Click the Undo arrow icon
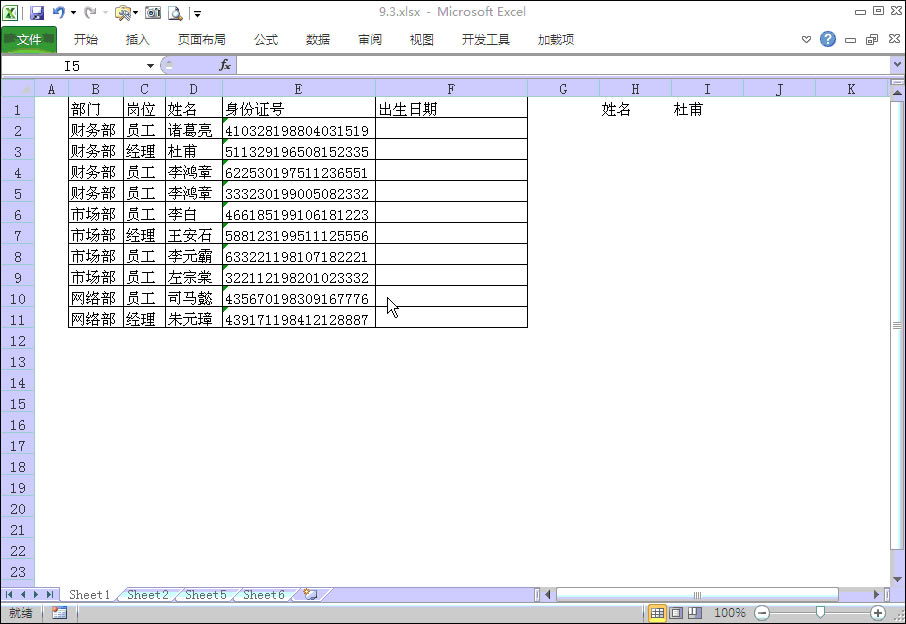This screenshot has height=624, width=906. [x=58, y=12]
